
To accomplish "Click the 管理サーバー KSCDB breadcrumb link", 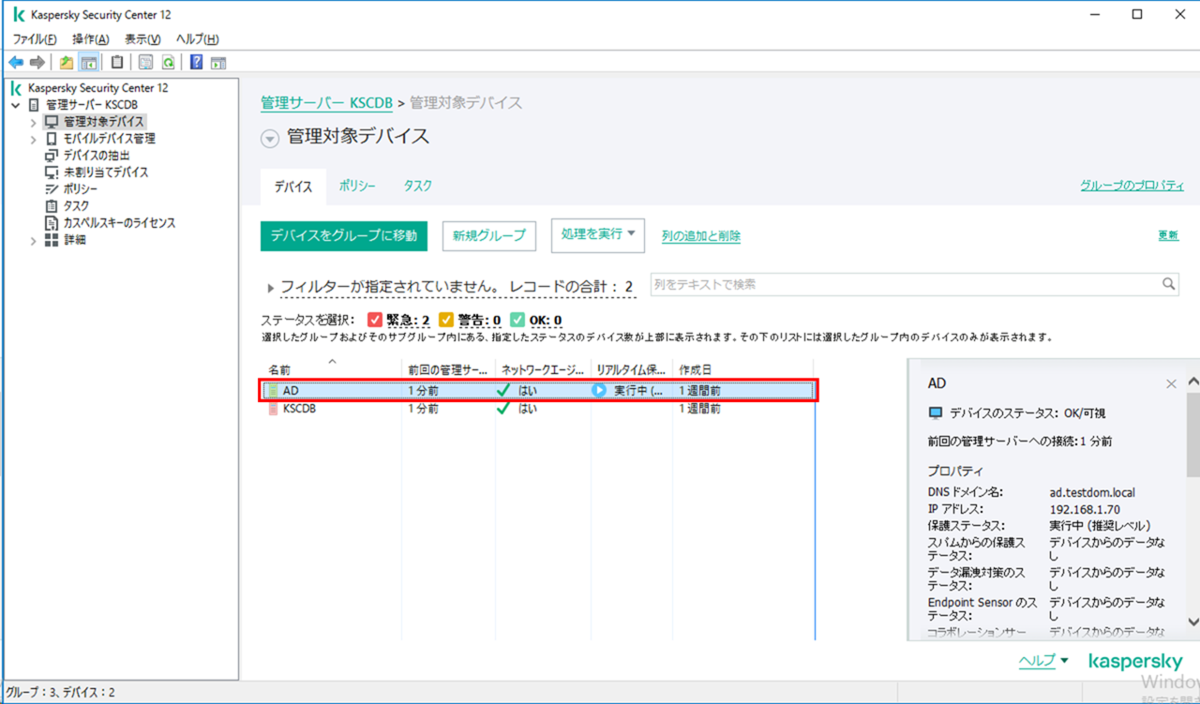I will pos(326,103).
